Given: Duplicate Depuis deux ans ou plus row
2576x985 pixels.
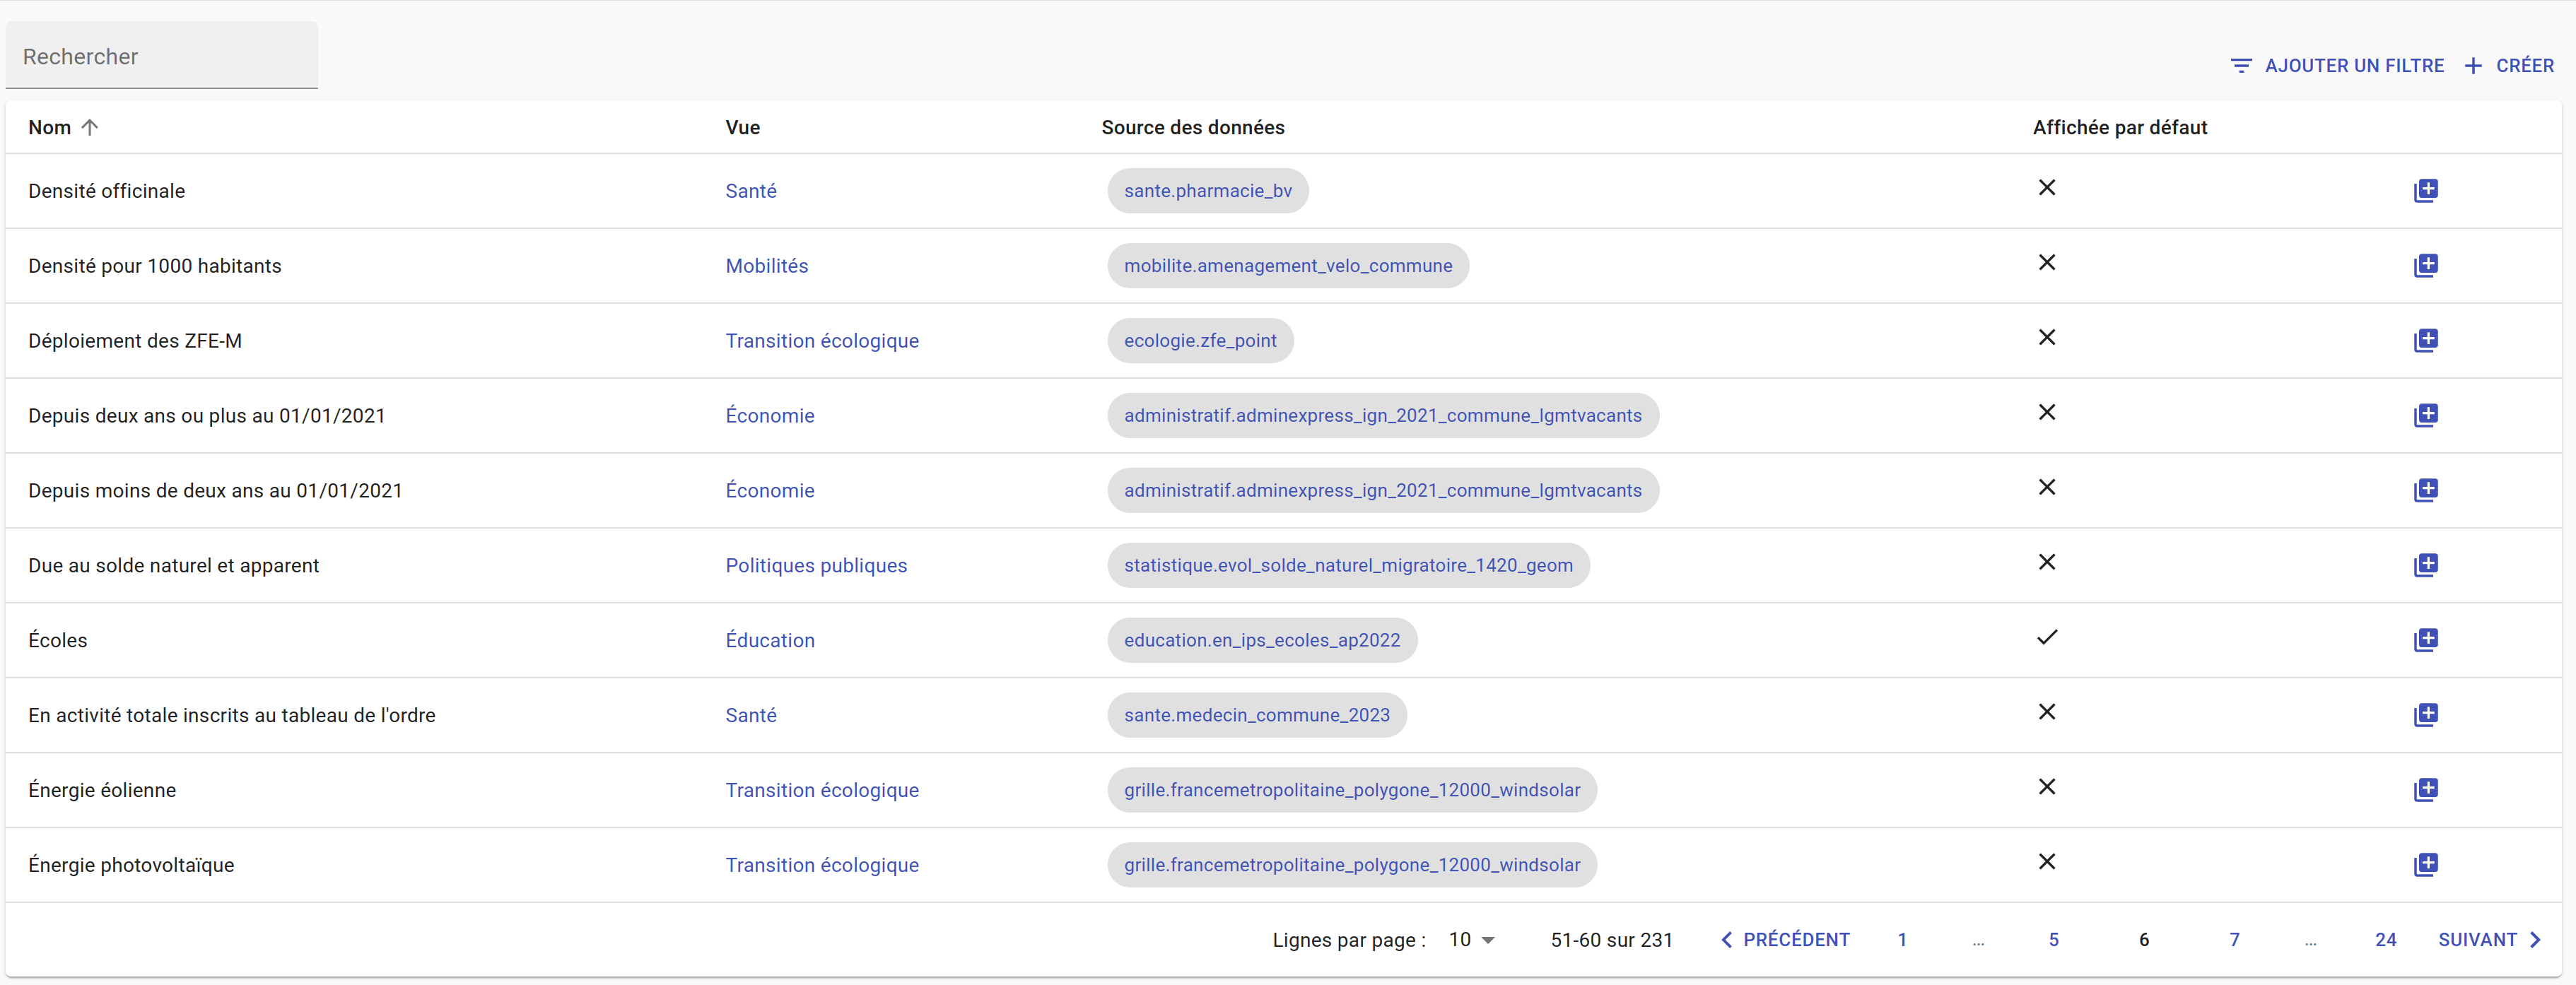Looking at the screenshot, I should click(2426, 415).
